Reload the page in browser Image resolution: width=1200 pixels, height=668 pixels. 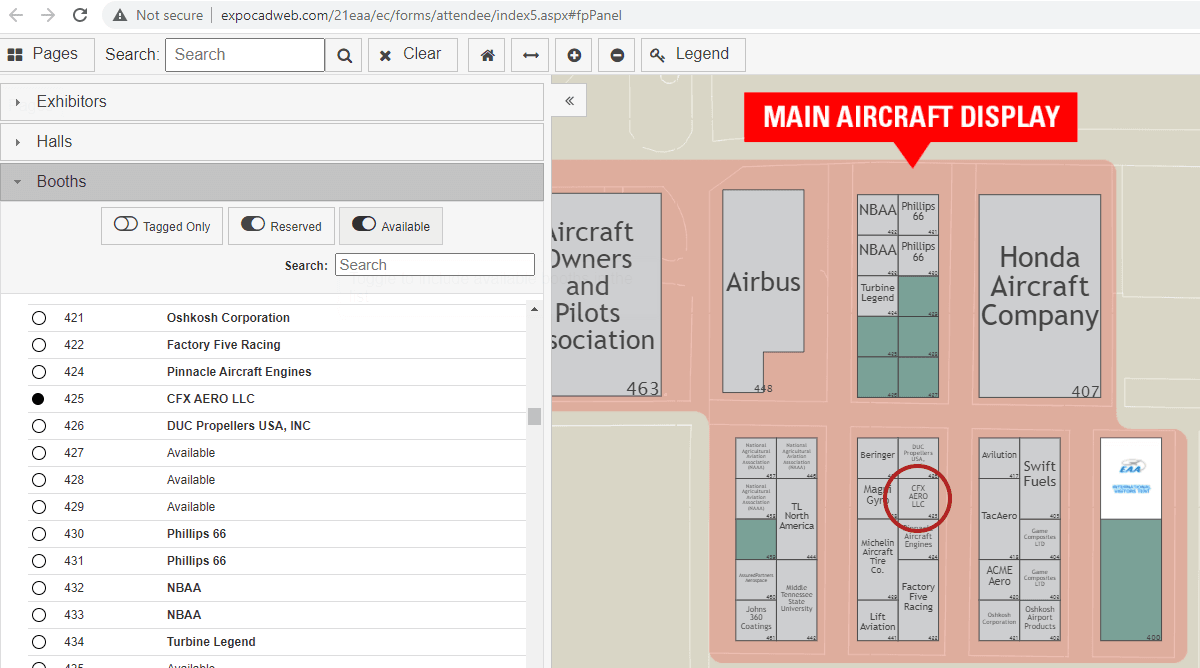80,15
